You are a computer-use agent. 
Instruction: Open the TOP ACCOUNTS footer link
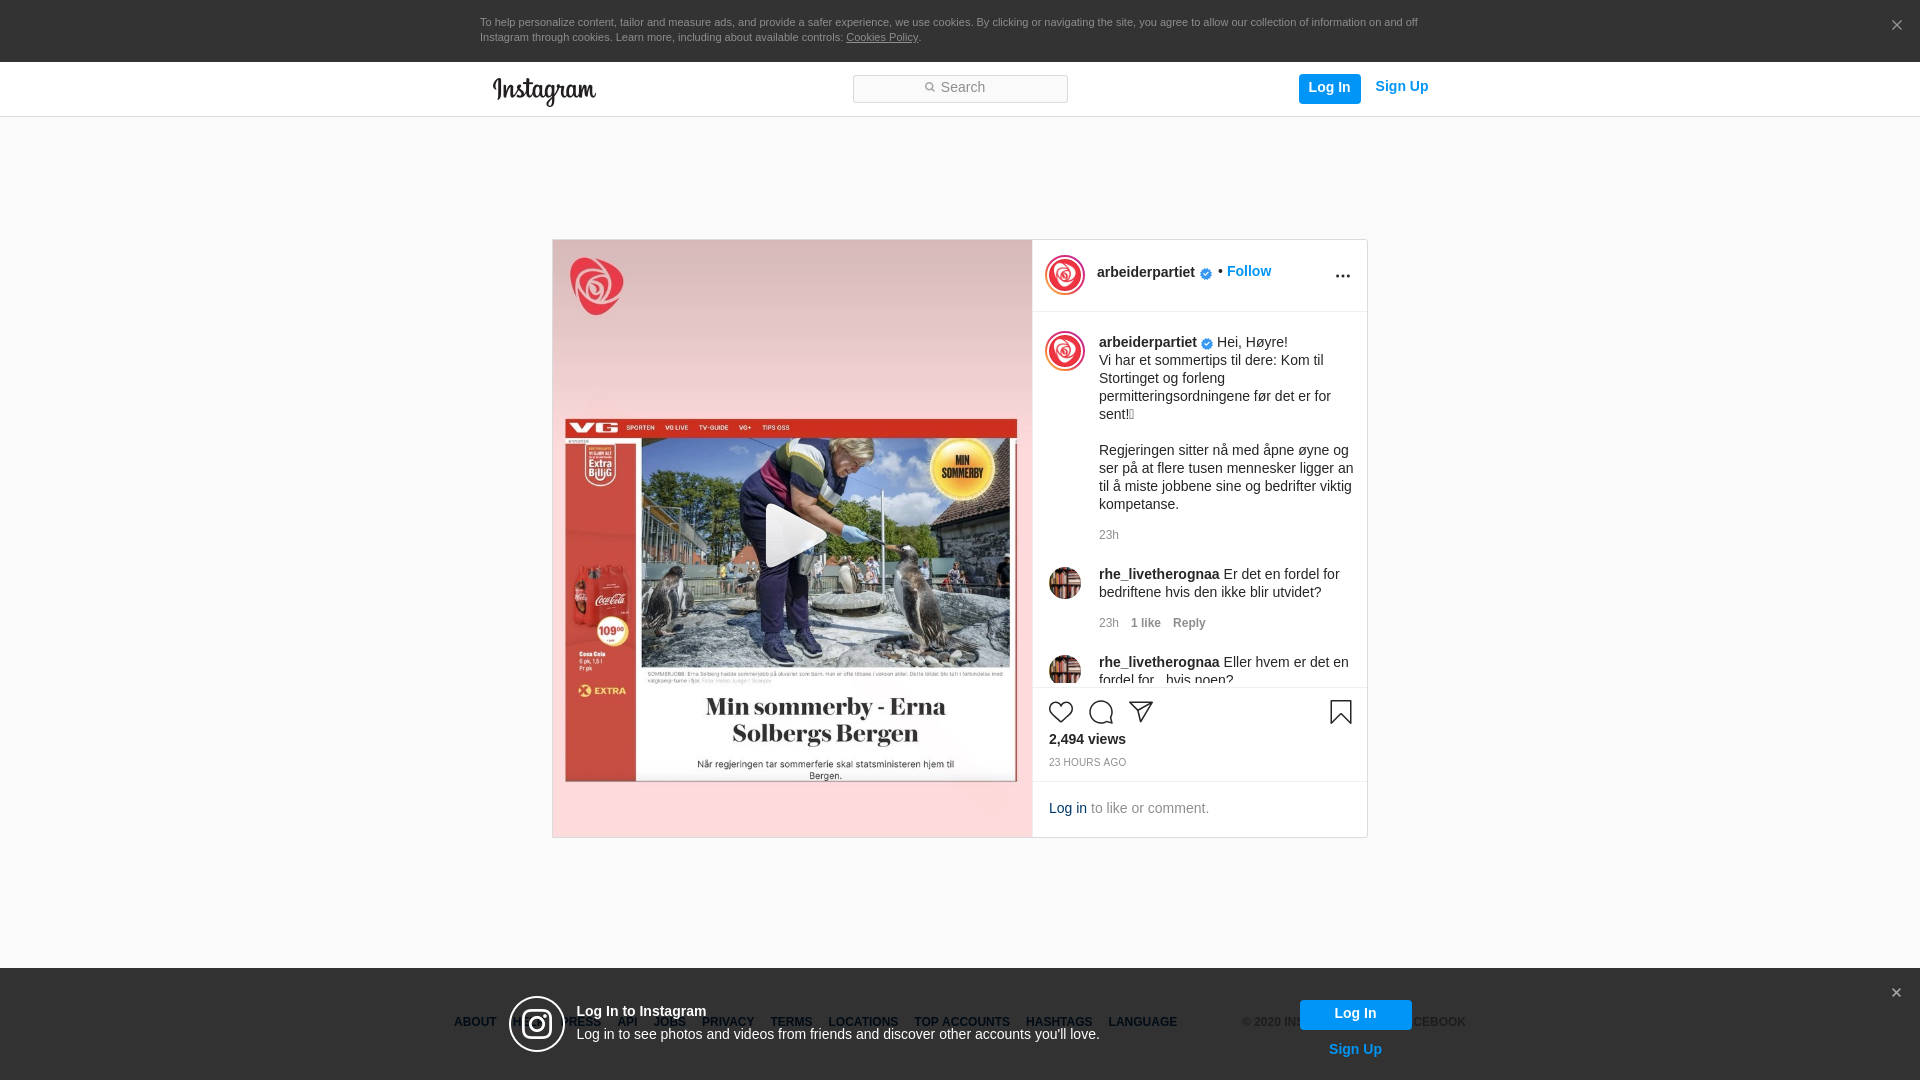pyautogui.click(x=962, y=1022)
